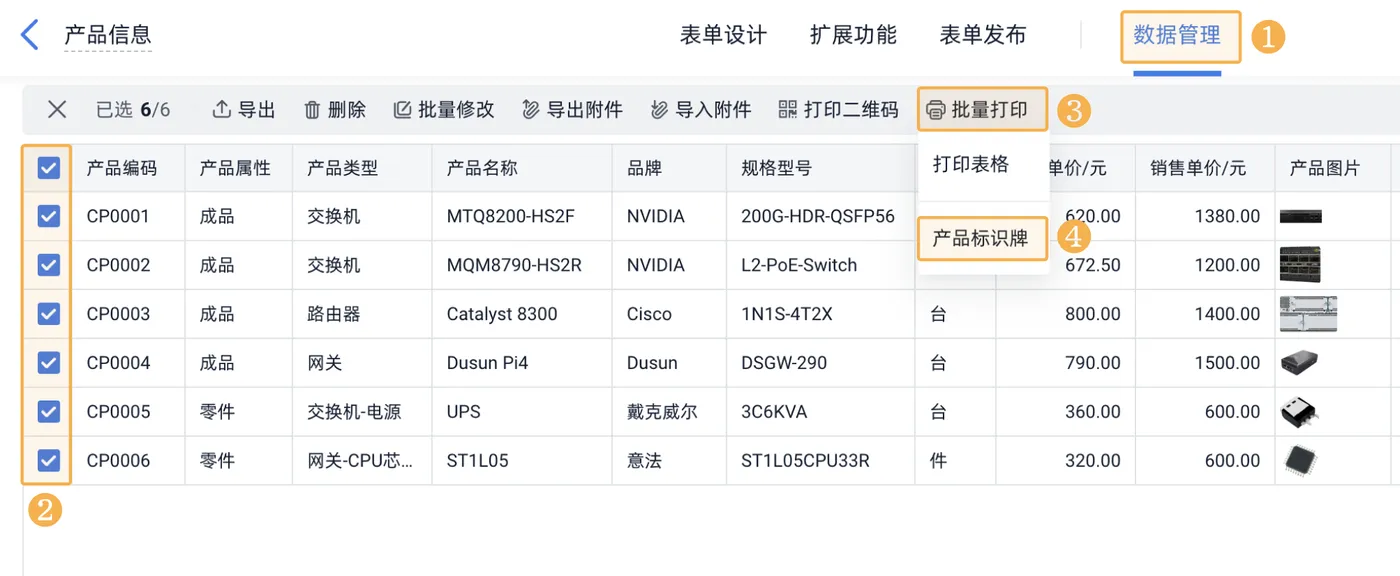Uncheck the CP0004 row checkbox
This screenshot has width=1400, height=576.
48,363
